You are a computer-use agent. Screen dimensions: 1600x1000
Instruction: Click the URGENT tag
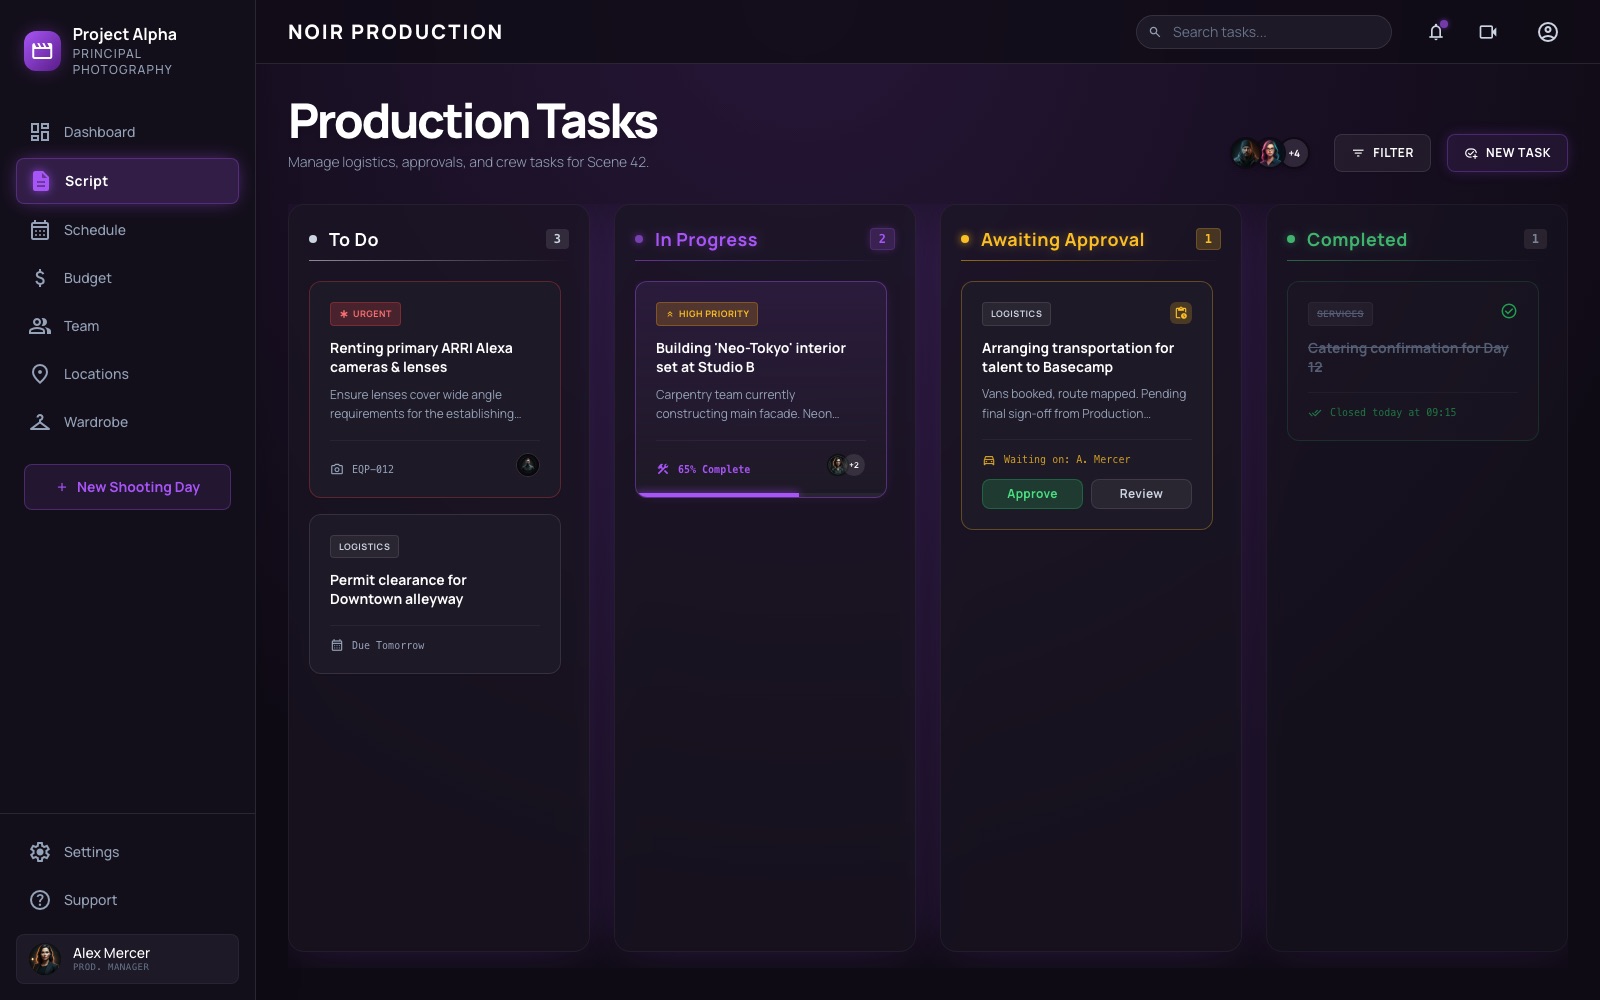(x=365, y=314)
